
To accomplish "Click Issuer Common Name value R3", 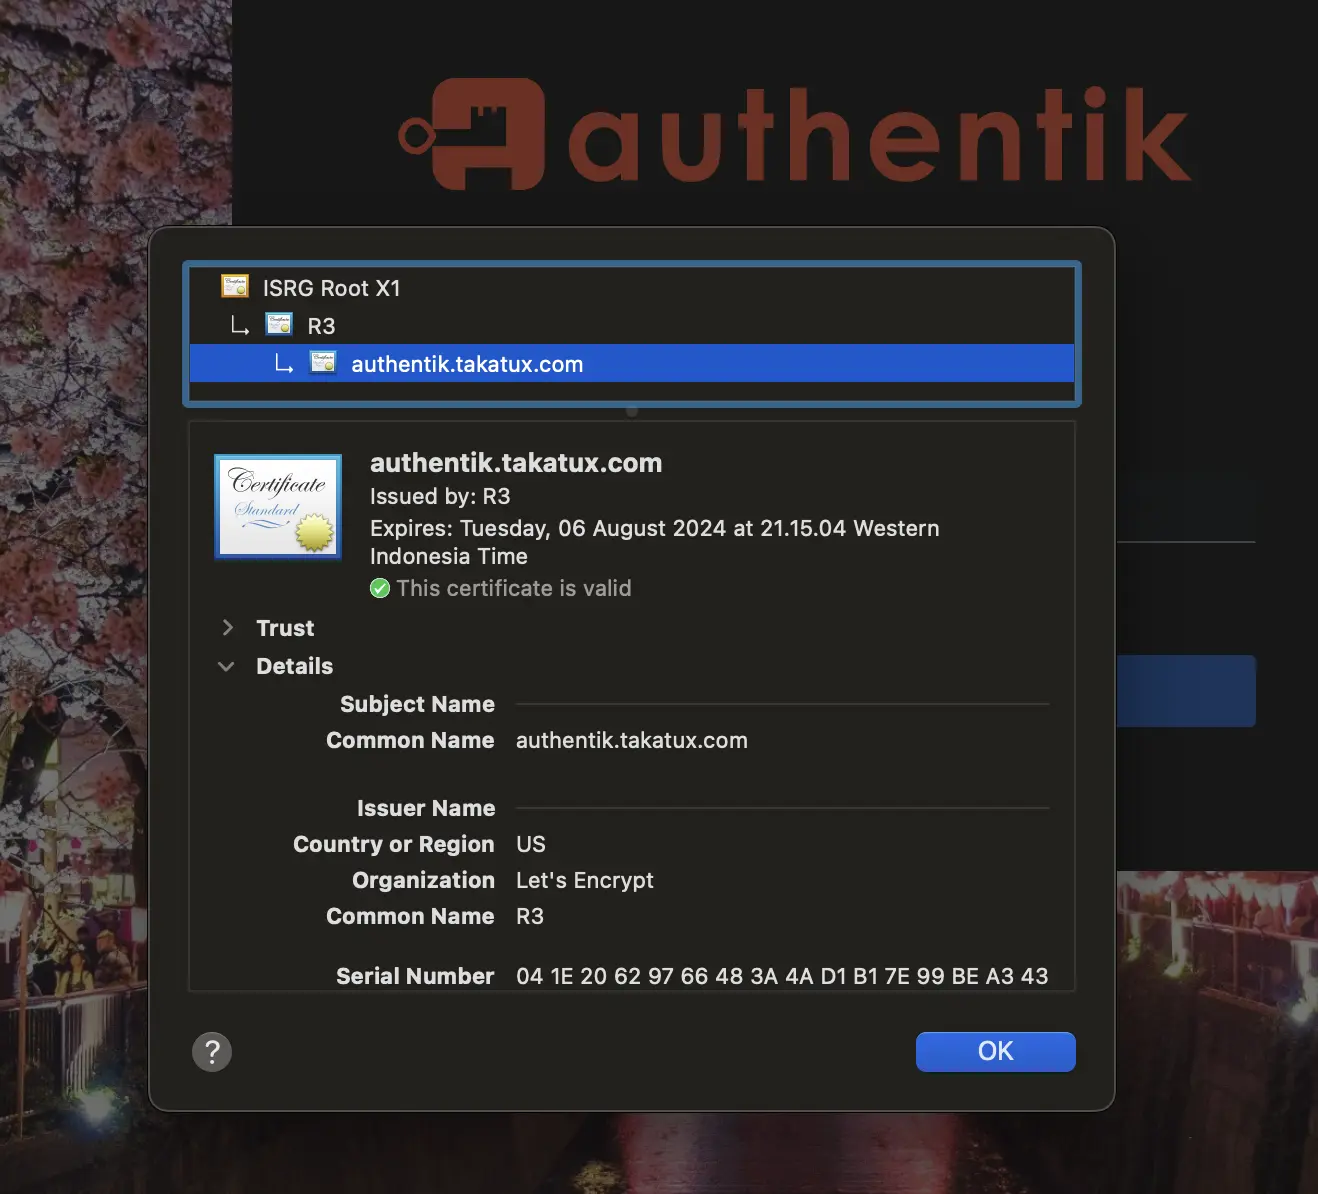I will [x=530, y=917].
